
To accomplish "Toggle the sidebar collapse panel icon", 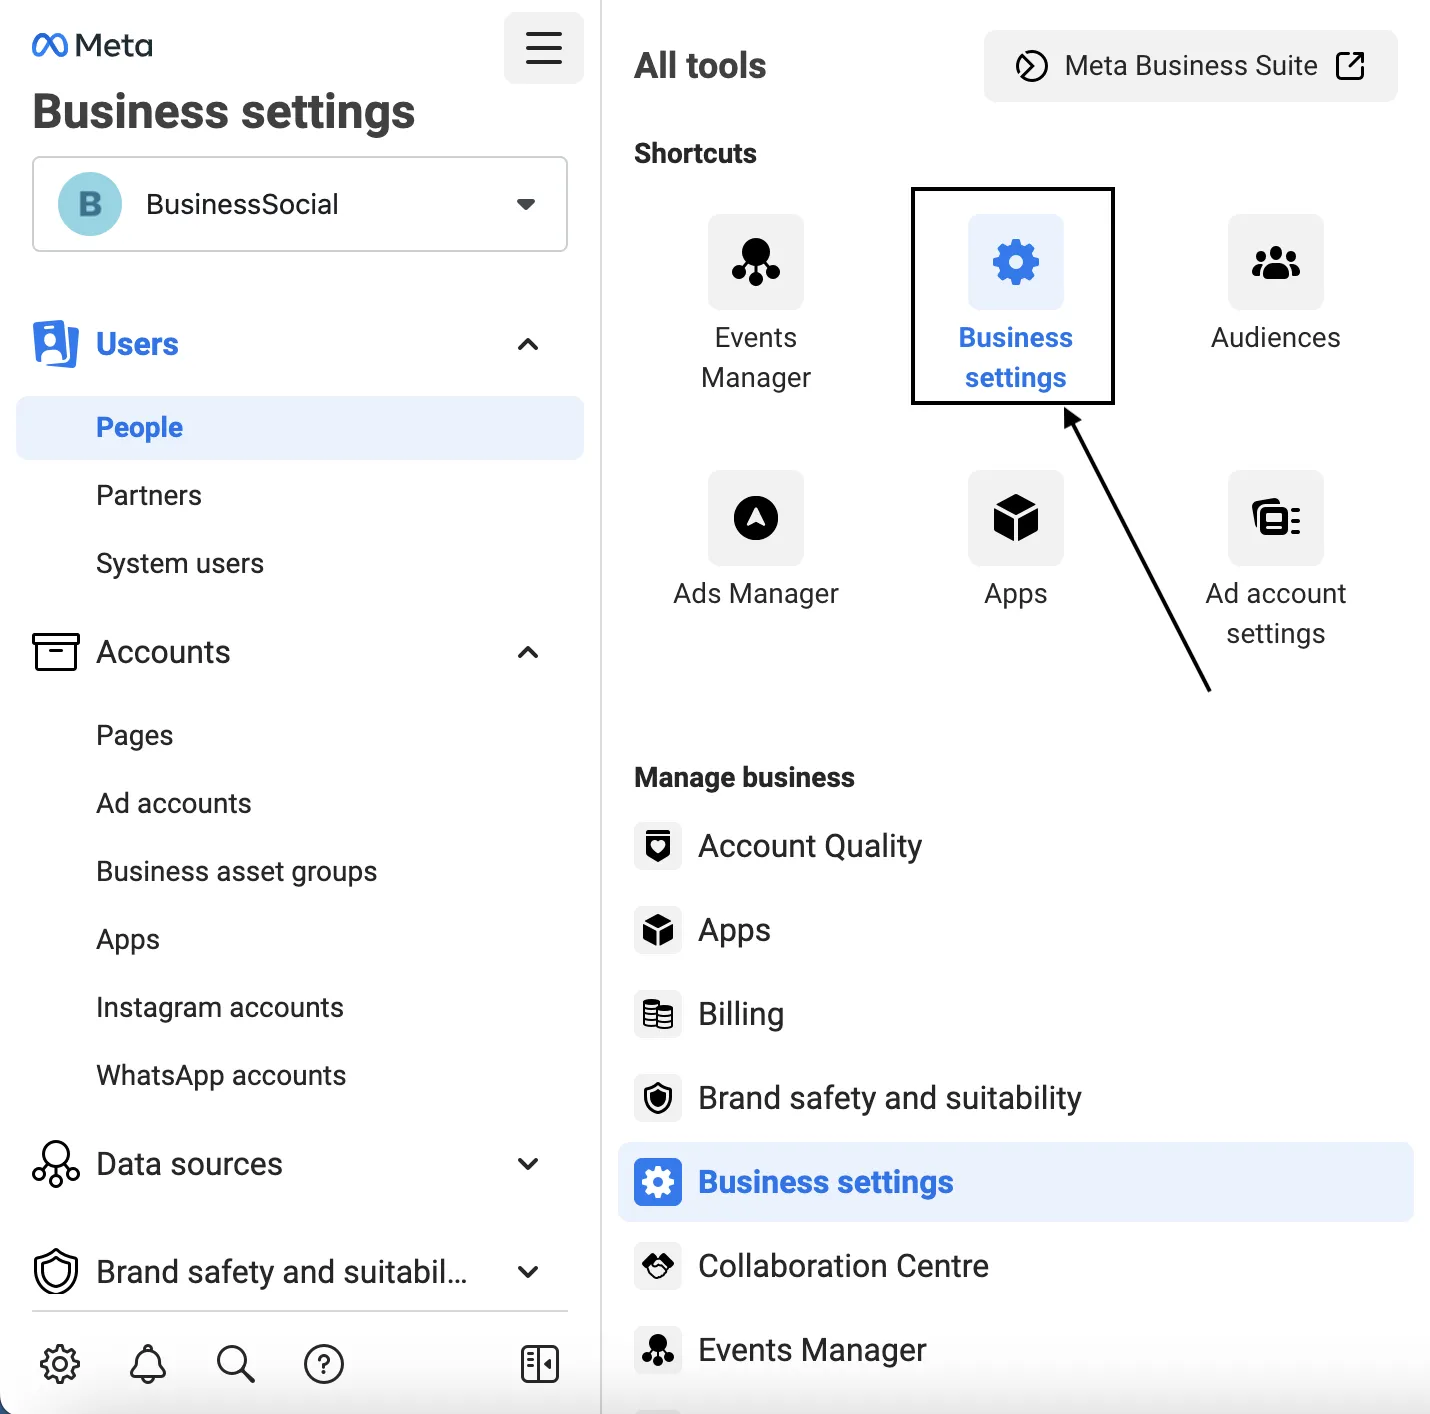I will click(540, 1364).
